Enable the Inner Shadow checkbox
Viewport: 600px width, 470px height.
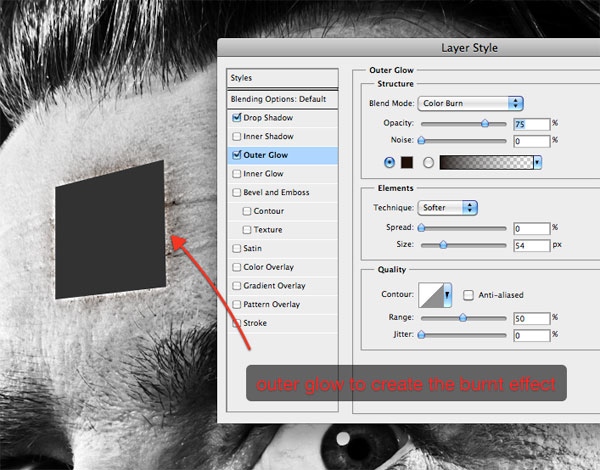[x=236, y=136]
